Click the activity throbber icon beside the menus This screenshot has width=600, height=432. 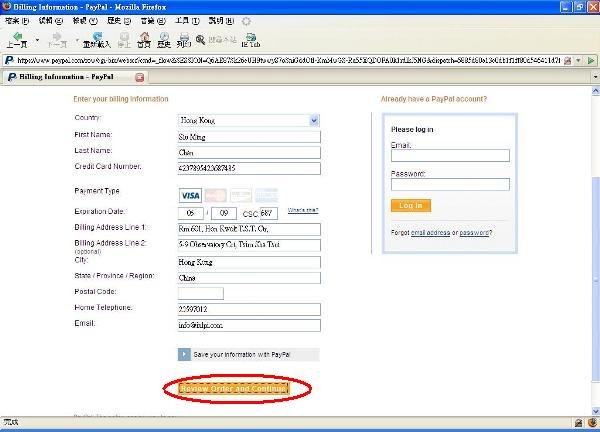pos(246,21)
